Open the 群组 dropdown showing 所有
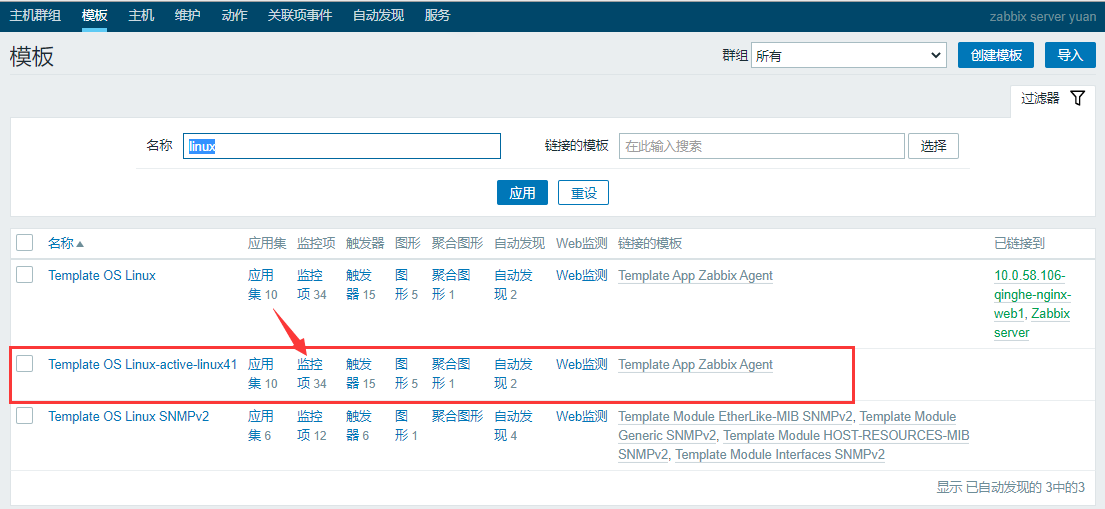The image size is (1105, 509). 848,56
